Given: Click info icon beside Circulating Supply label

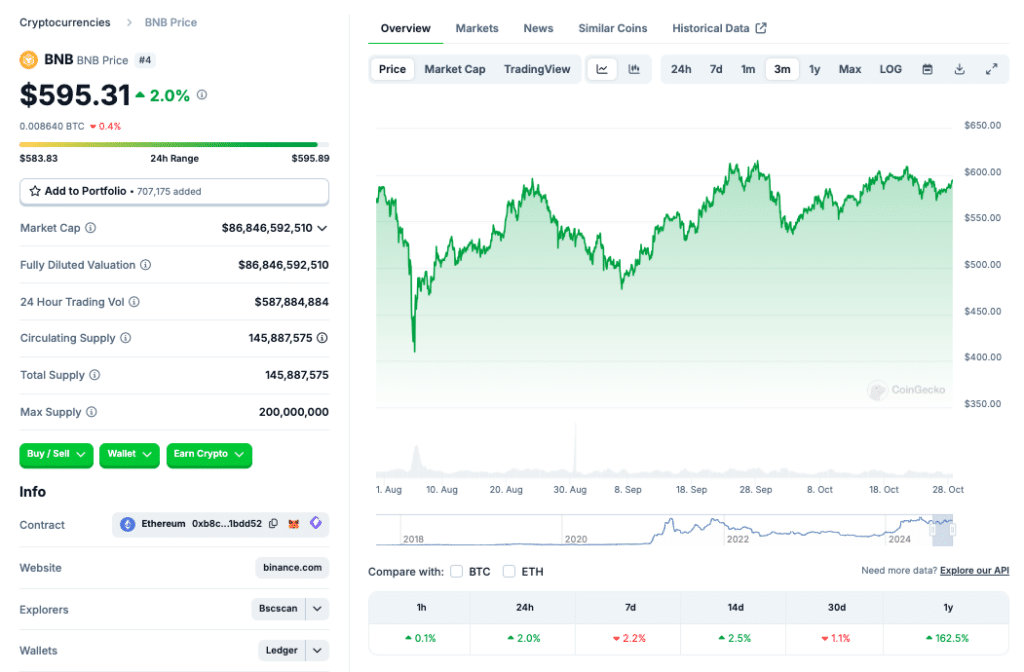Looking at the screenshot, I should click(125, 338).
